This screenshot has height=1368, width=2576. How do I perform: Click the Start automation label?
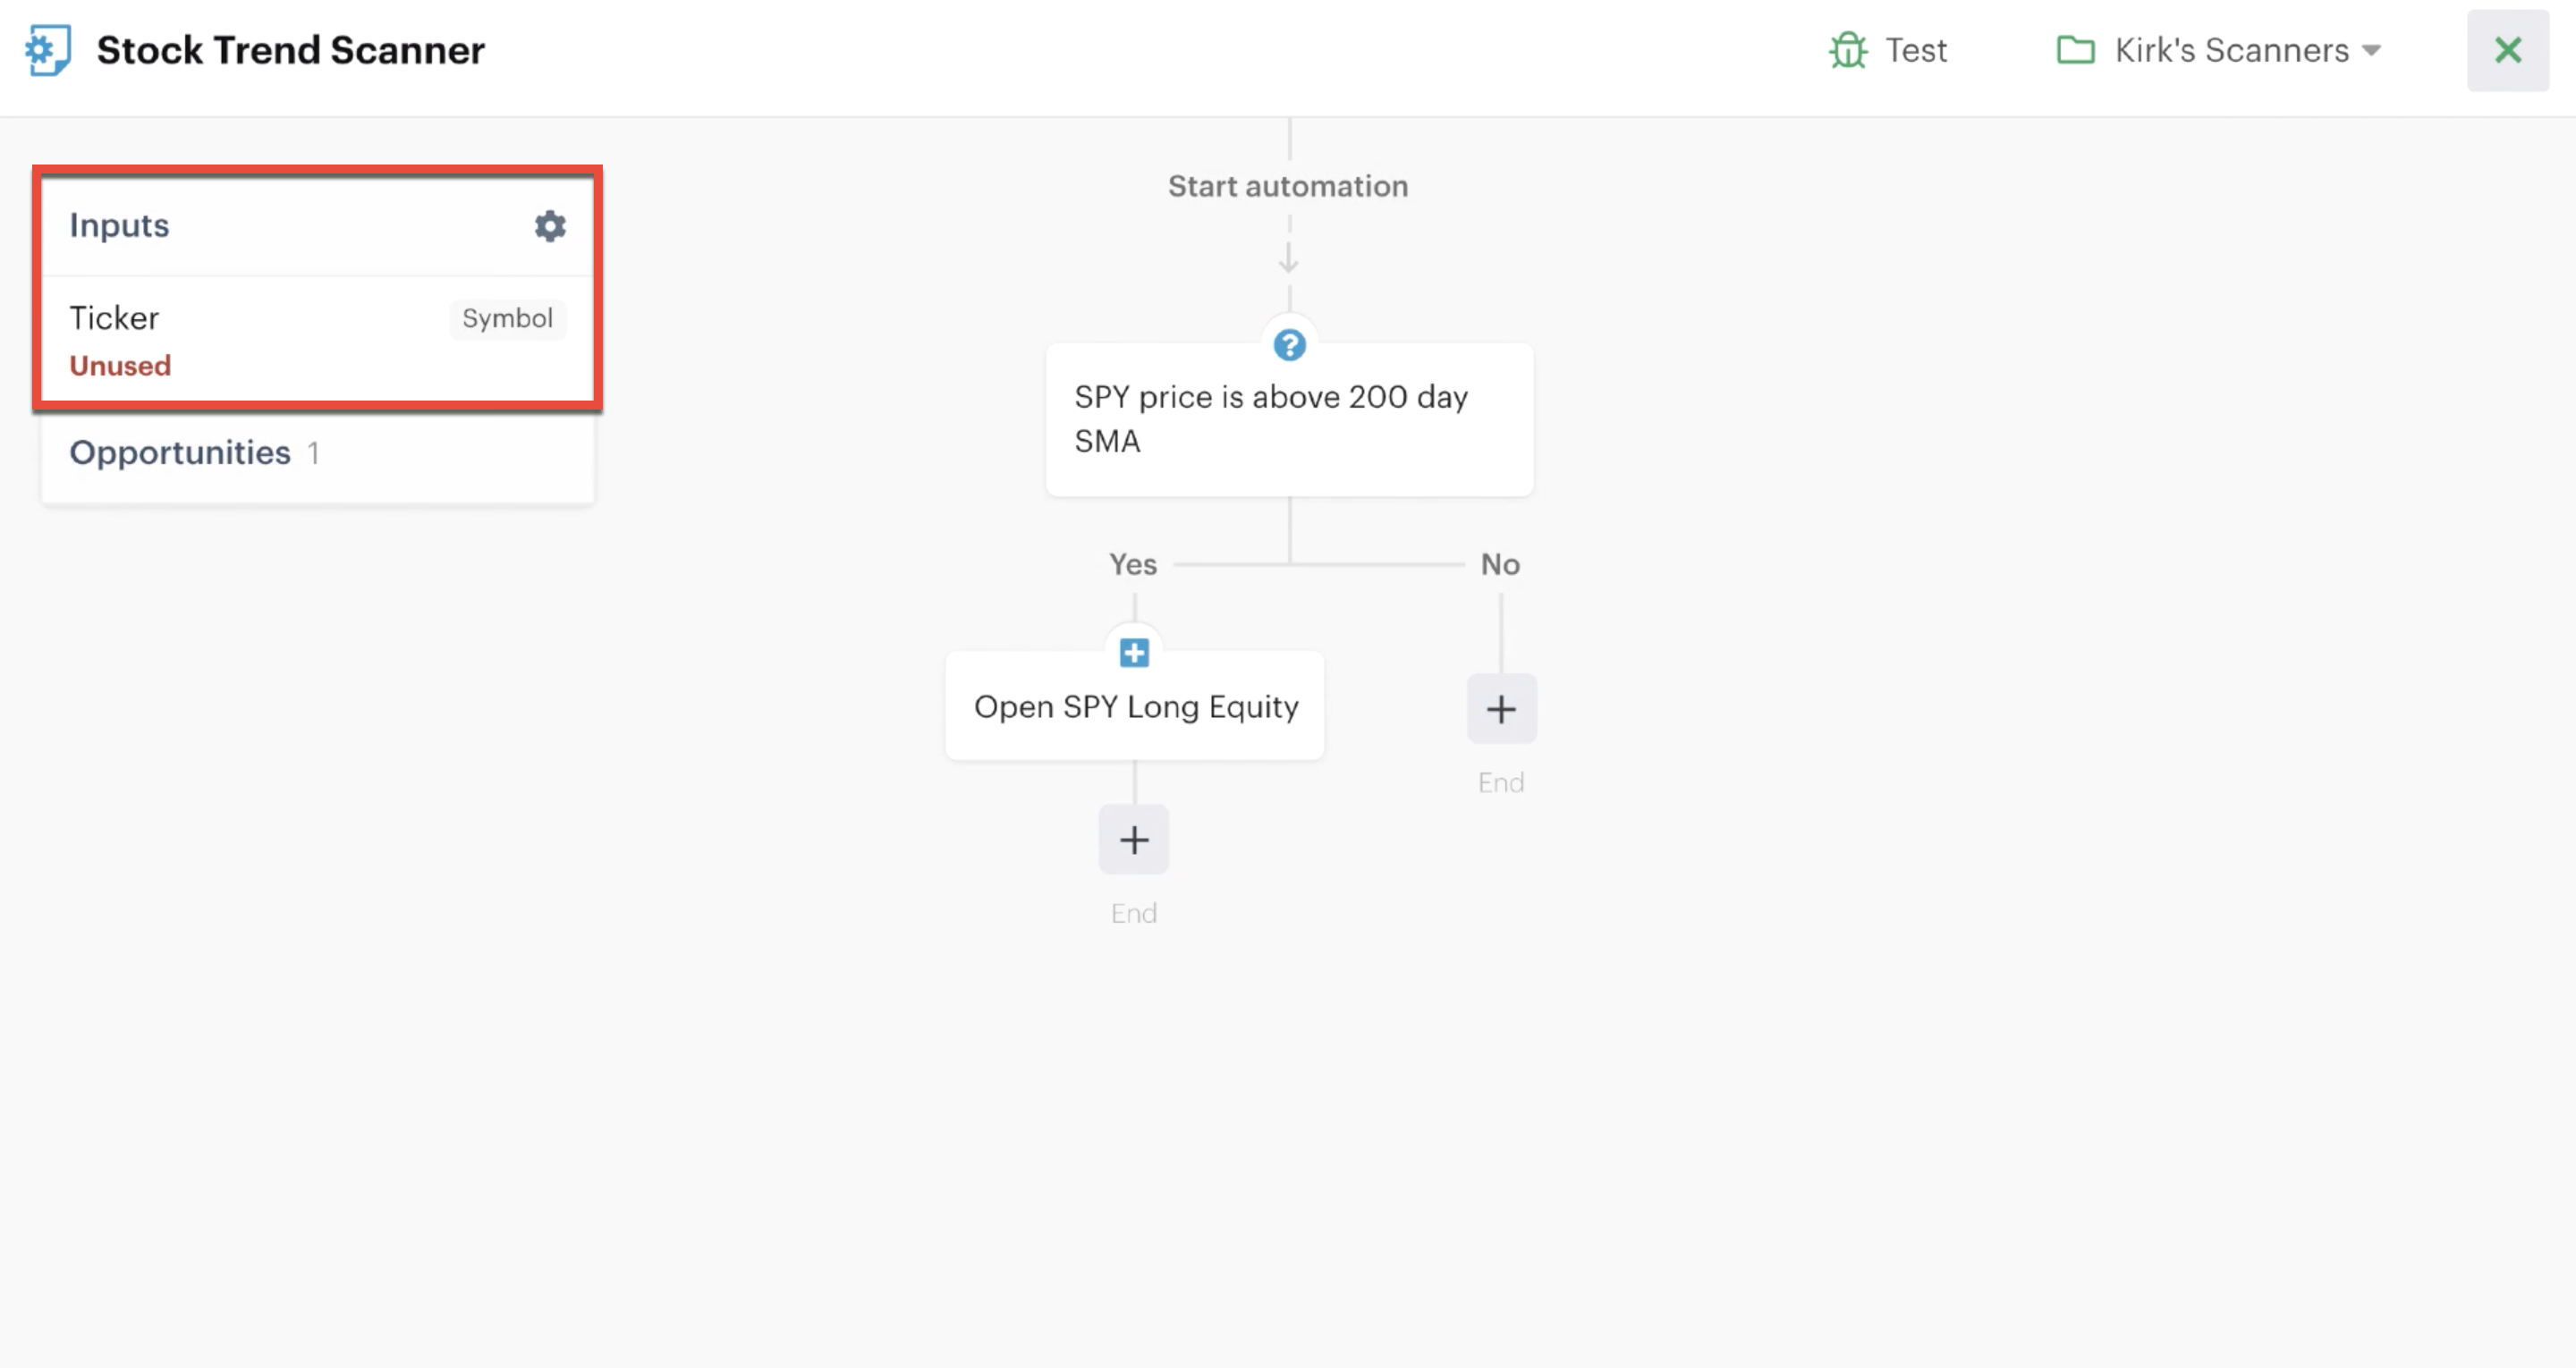[x=1288, y=186]
